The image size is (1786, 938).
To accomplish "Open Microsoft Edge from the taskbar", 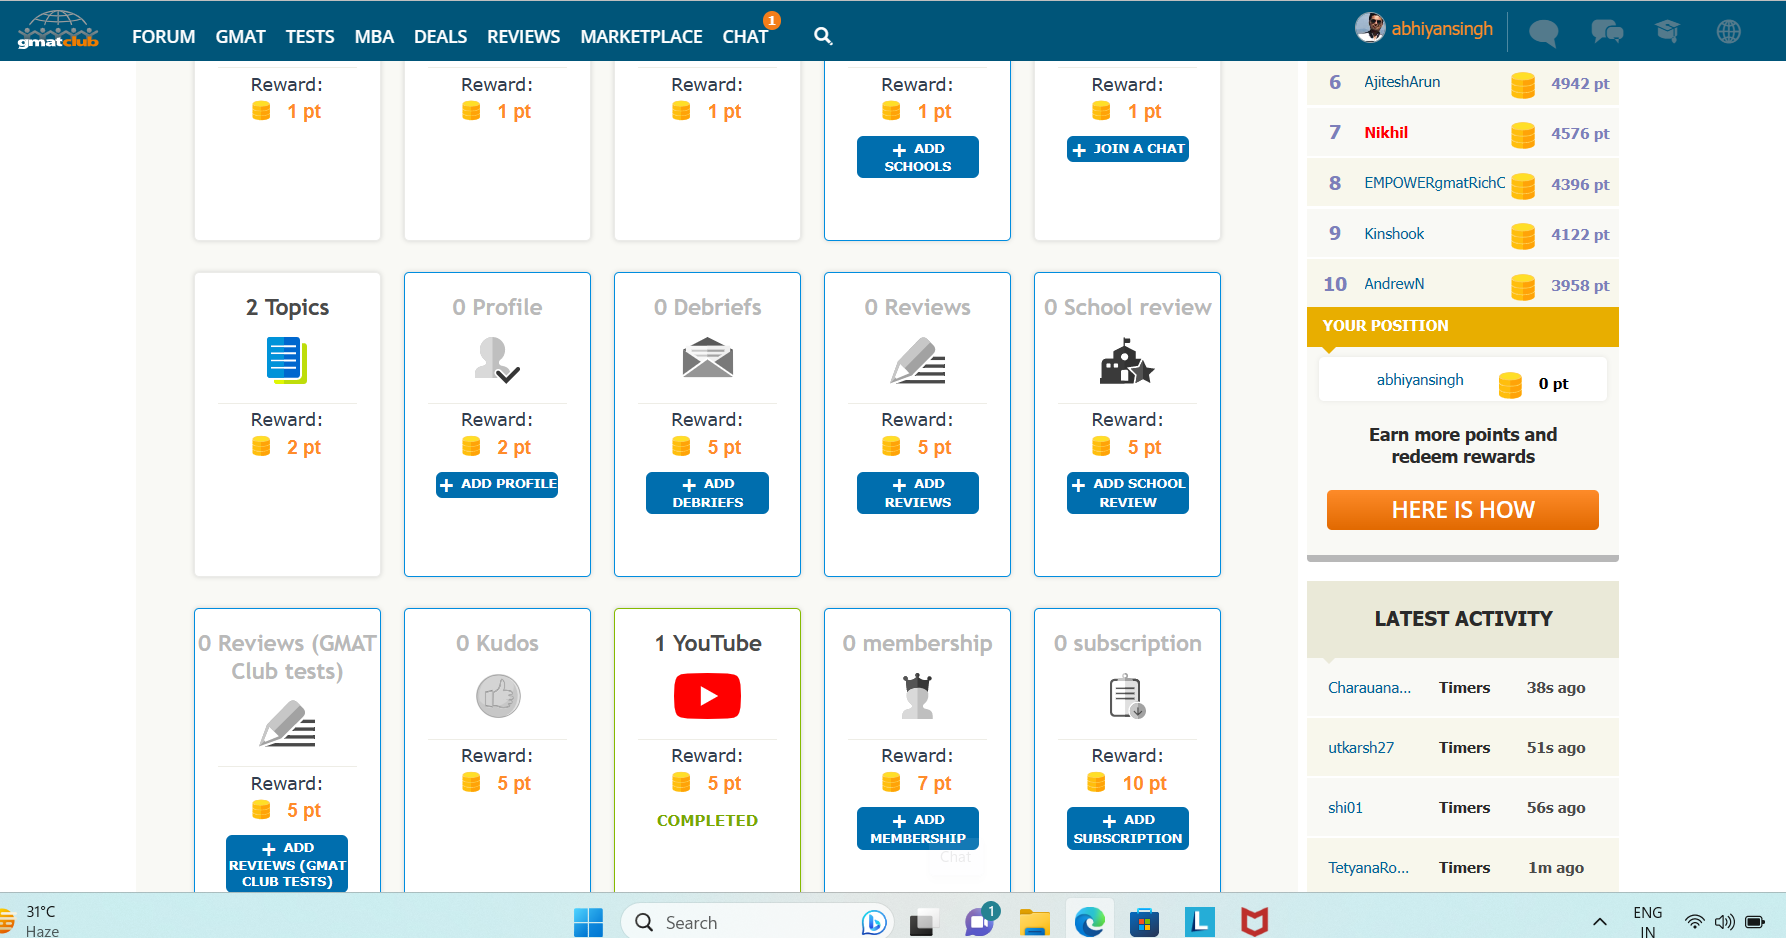I will (1089, 921).
